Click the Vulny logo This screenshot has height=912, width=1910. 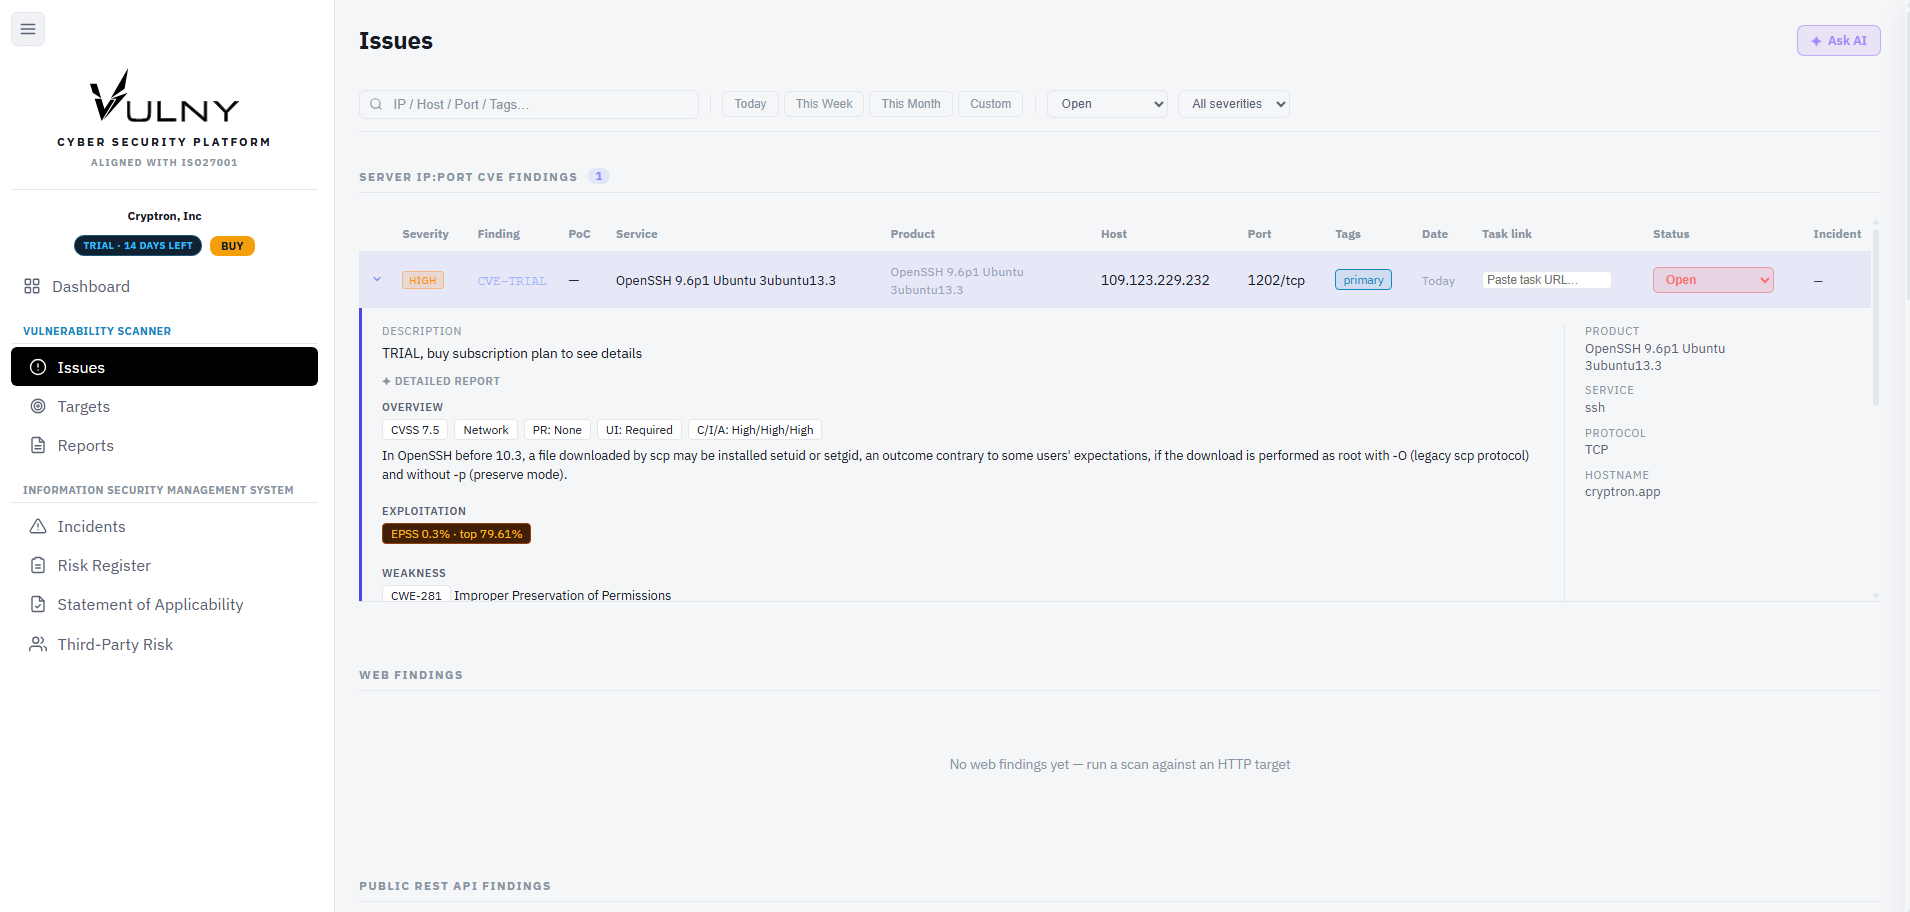(x=164, y=96)
